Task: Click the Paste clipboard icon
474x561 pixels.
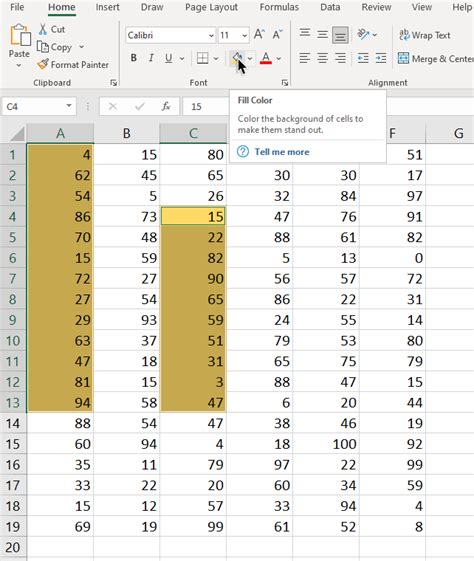Action: 20,35
